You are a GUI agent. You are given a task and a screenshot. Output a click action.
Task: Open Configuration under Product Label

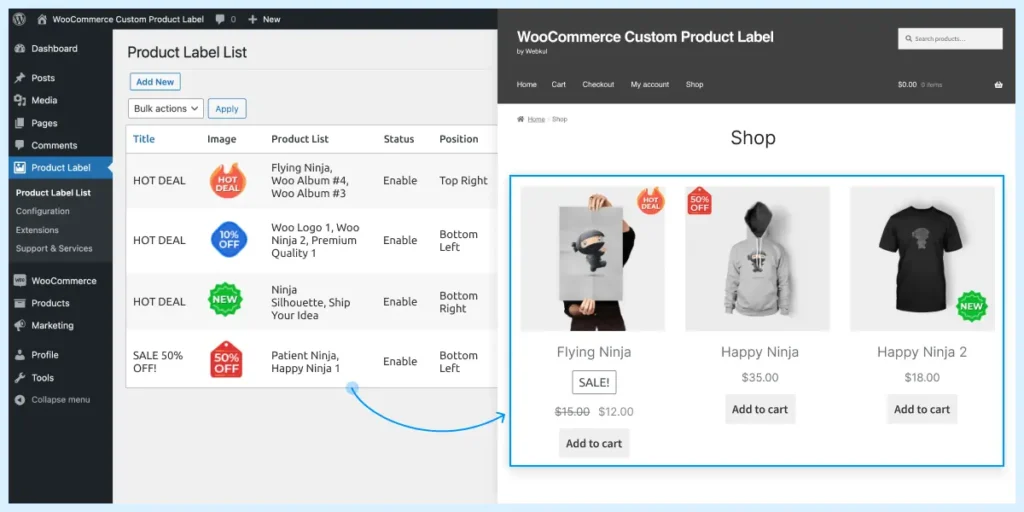[x=43, y=211]
